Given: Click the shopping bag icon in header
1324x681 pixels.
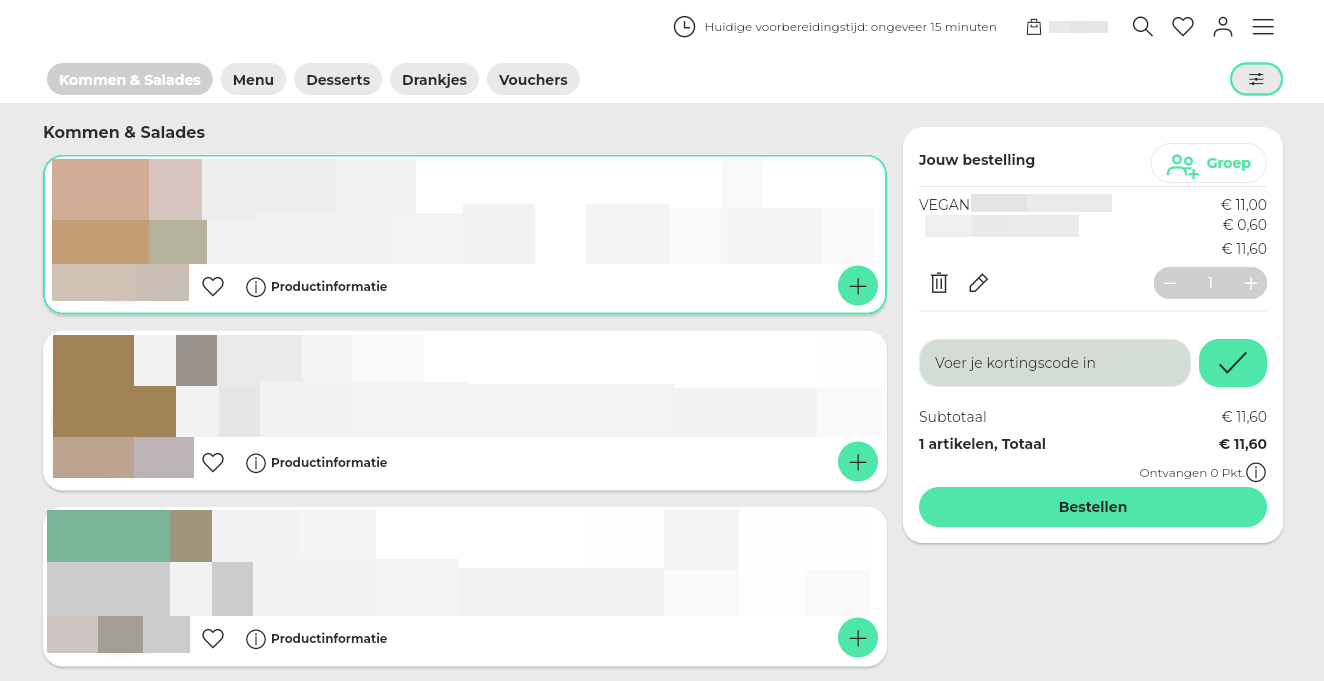Looking at the screenshot, I should point(1034,27).
